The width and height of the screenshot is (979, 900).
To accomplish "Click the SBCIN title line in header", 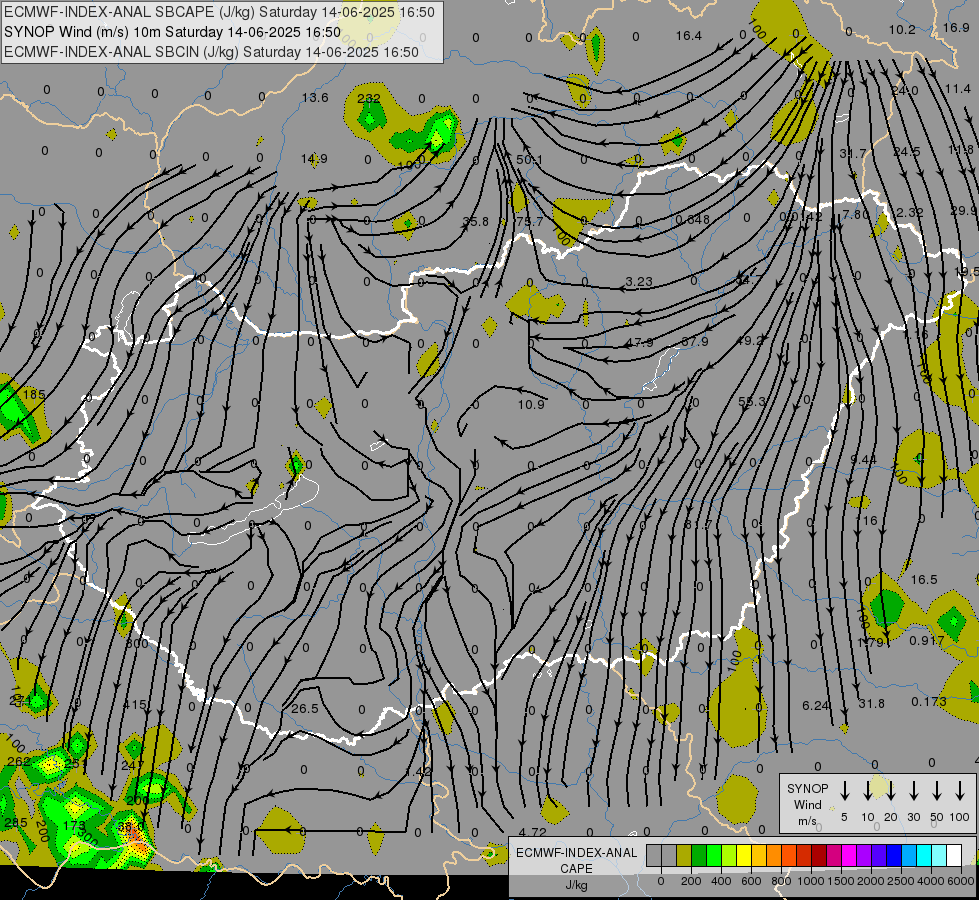I will pyautogui.click(x=211, y=52).
